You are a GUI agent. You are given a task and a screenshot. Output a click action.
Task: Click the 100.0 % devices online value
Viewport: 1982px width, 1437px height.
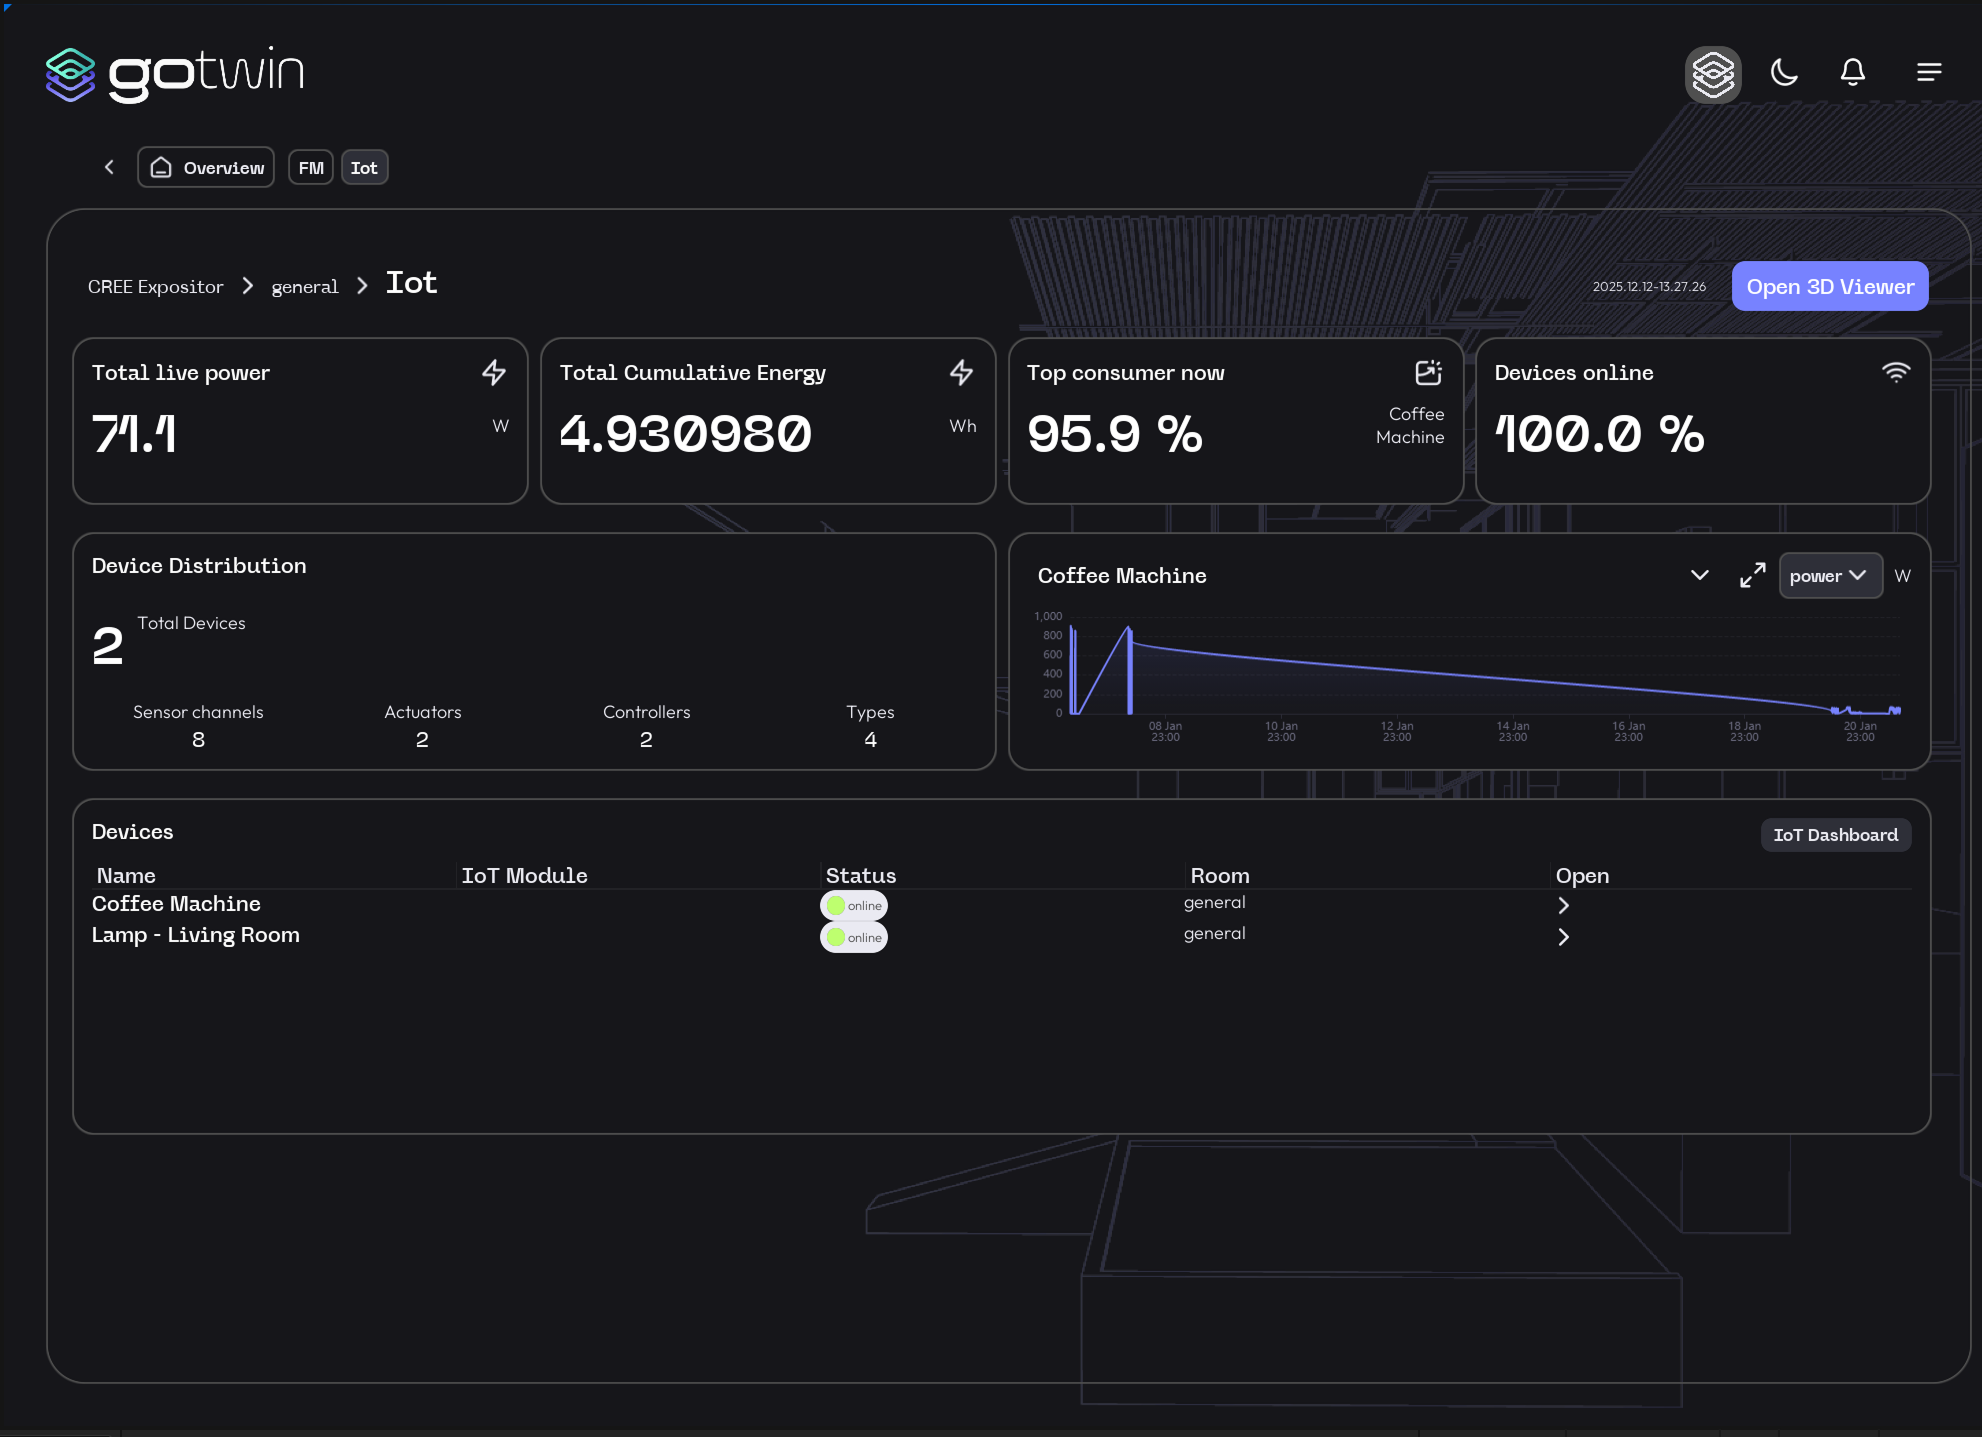[1600, 434]
